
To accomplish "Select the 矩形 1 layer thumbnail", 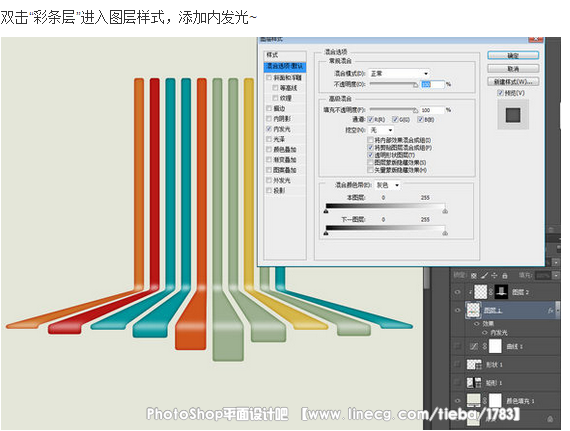I will point(473,383).
